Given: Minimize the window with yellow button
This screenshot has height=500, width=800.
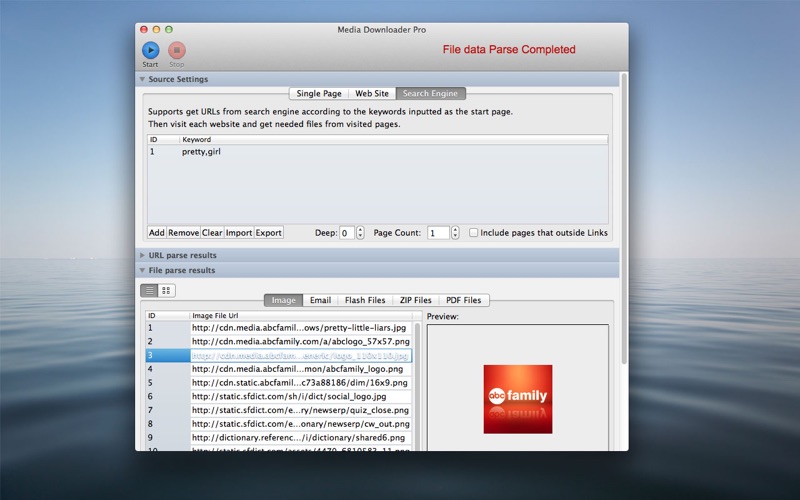Looking at the screenshot, I should pos(156,30).
